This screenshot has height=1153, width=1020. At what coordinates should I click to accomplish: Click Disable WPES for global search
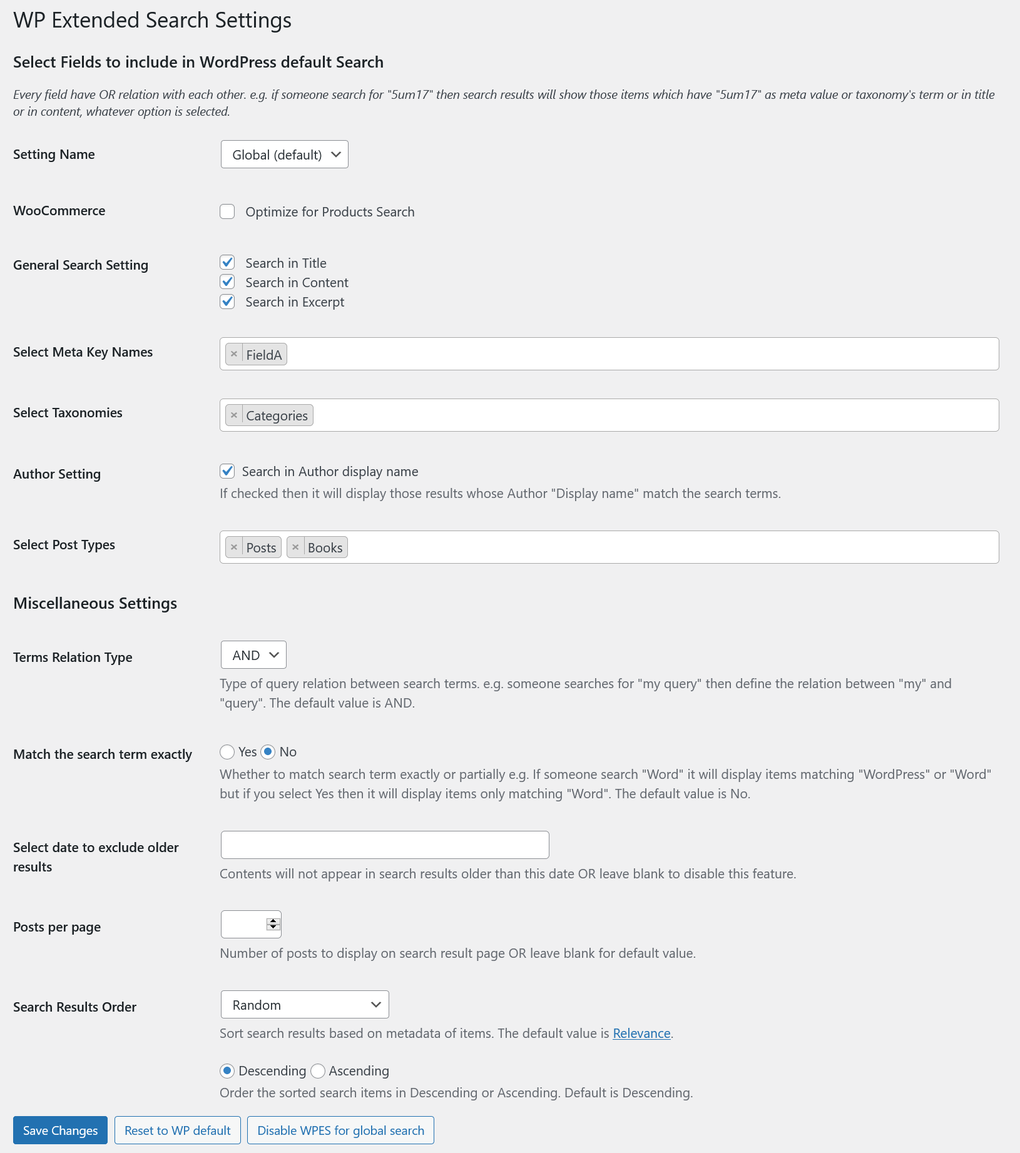point(340,1130)
